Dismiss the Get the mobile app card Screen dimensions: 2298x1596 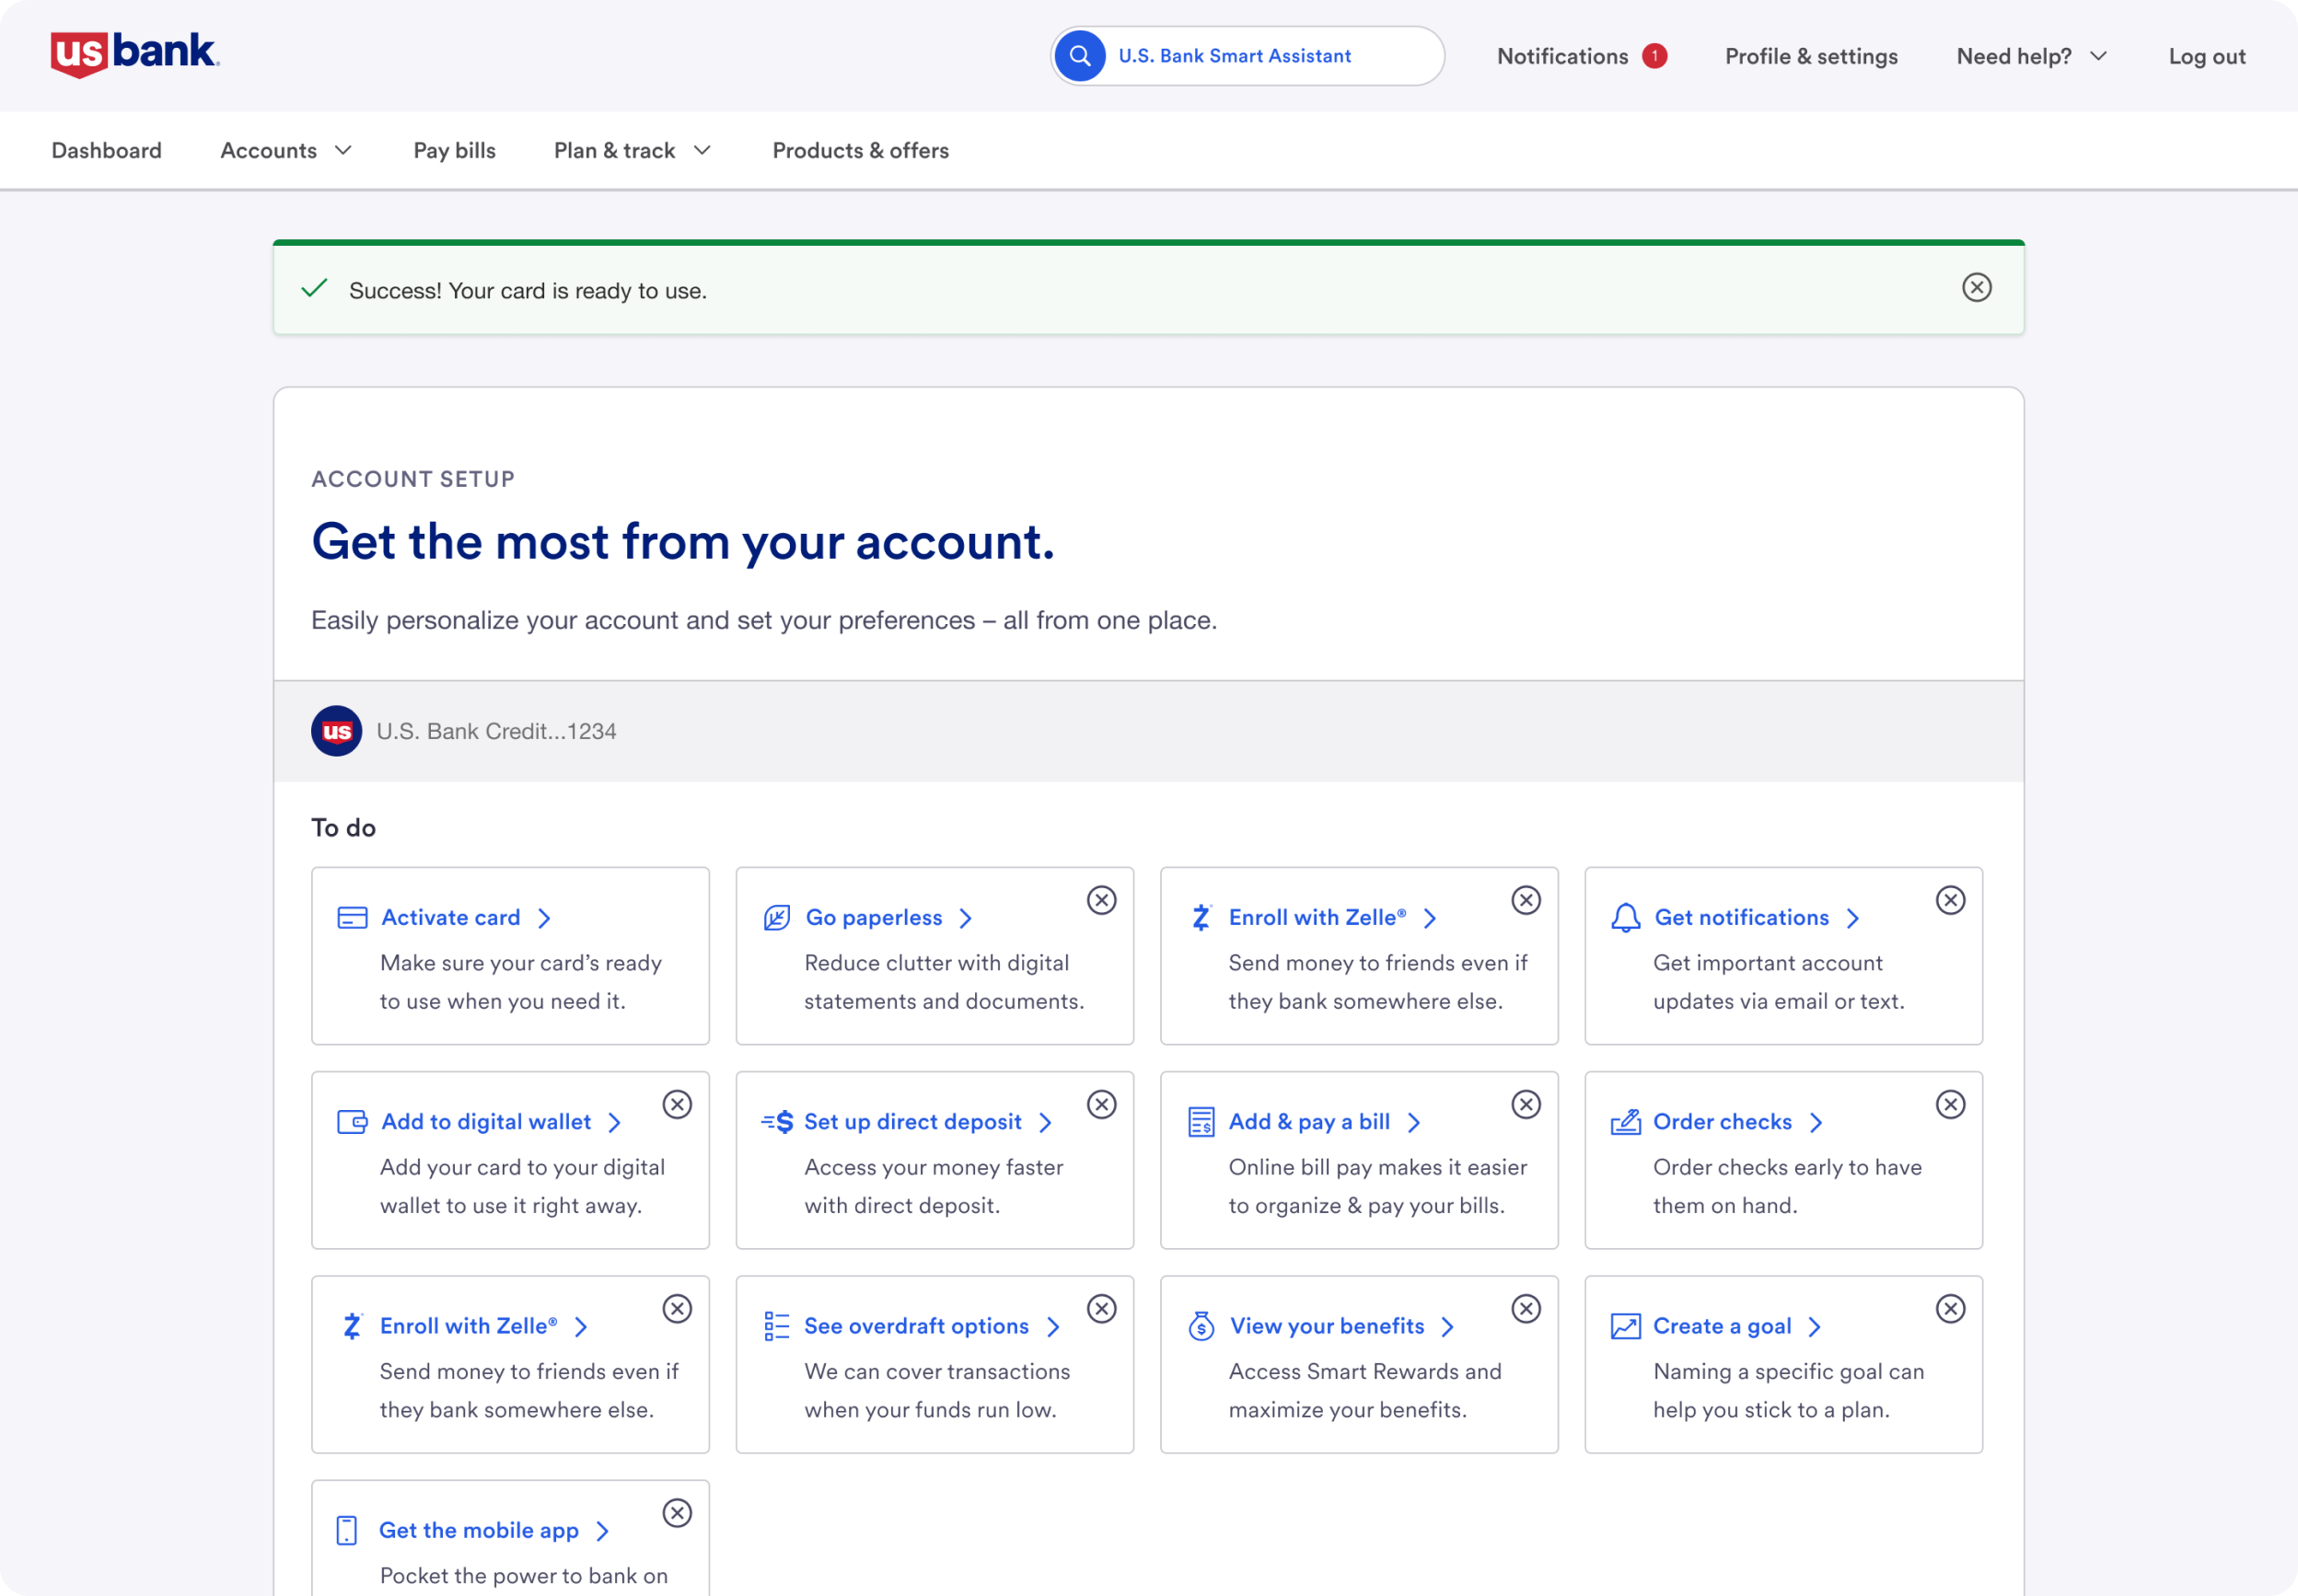(x=677, y=1512)
